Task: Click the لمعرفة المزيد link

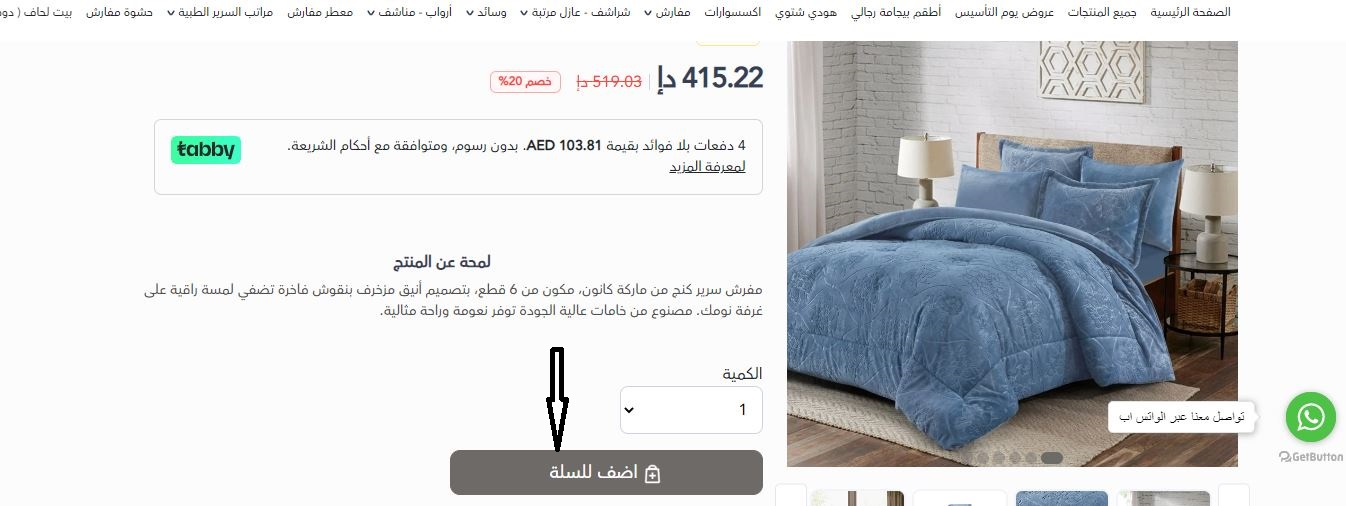Action: pos(707,166)
